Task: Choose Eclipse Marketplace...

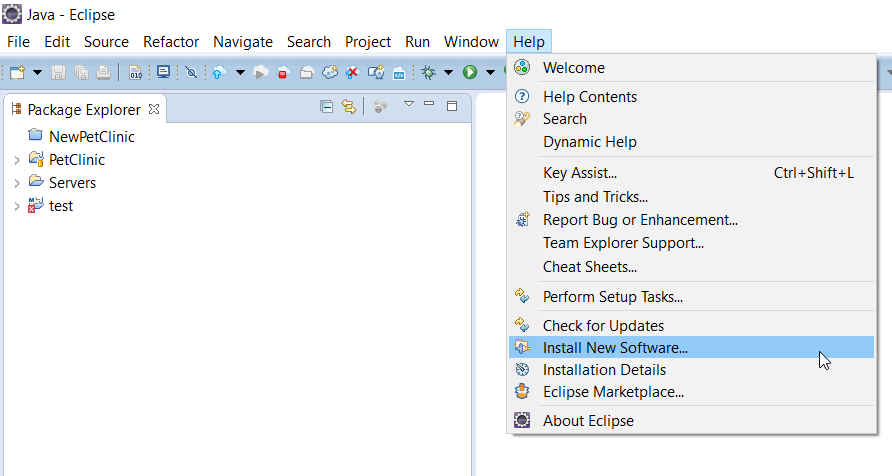Action: click(x=691, y=392)
